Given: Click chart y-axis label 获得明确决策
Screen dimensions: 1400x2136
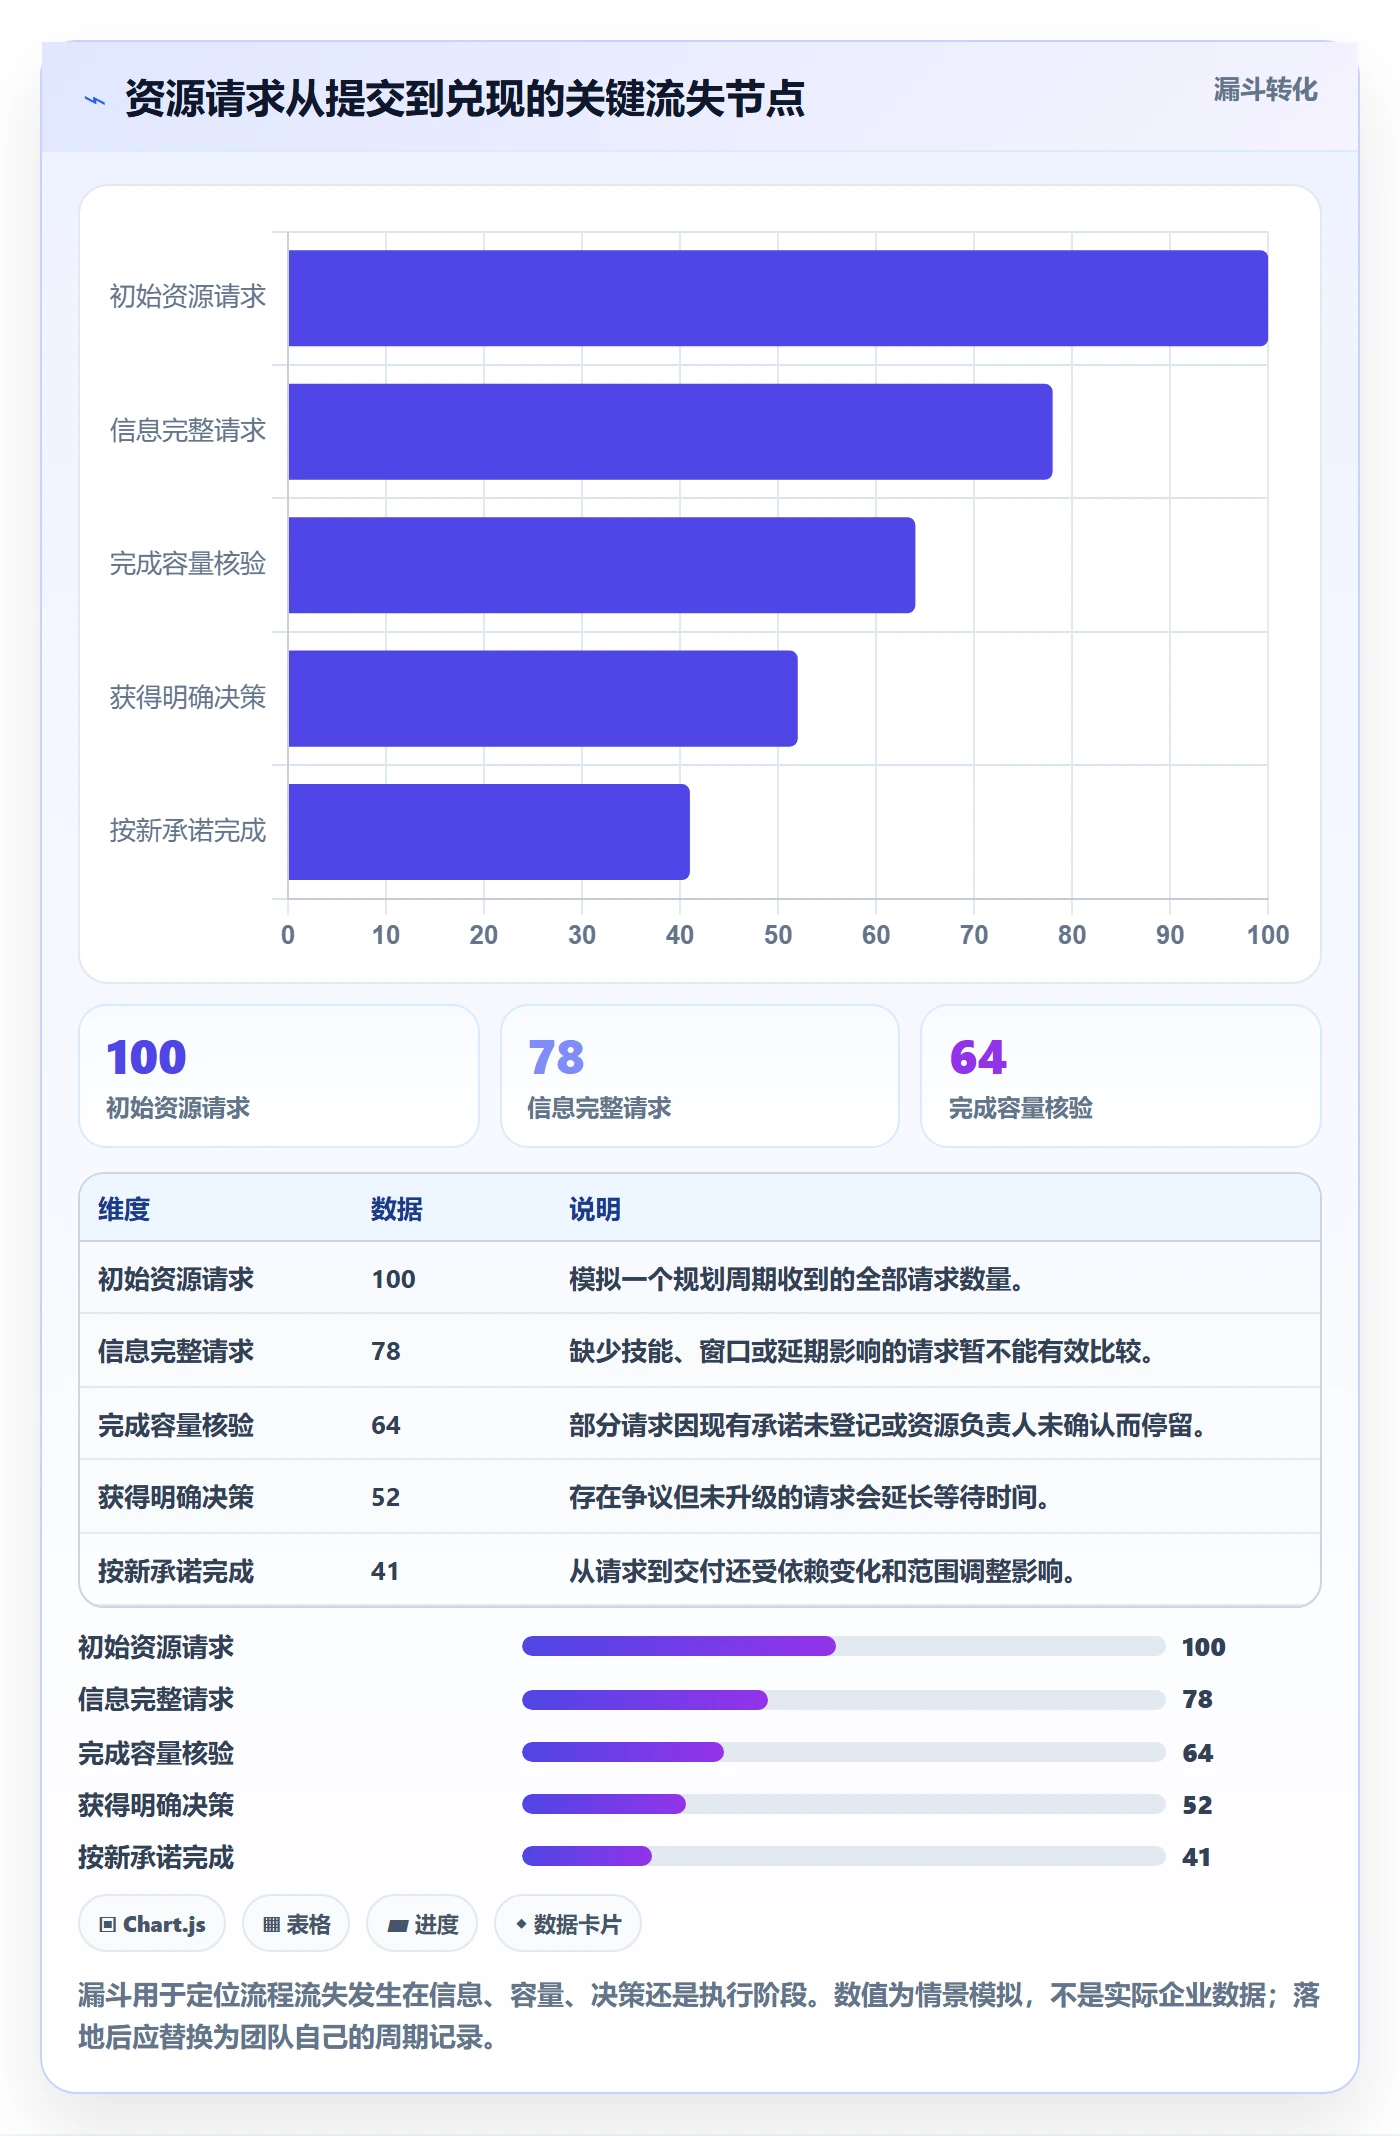Looking at the screenshot, I should [x=188, y=697].
